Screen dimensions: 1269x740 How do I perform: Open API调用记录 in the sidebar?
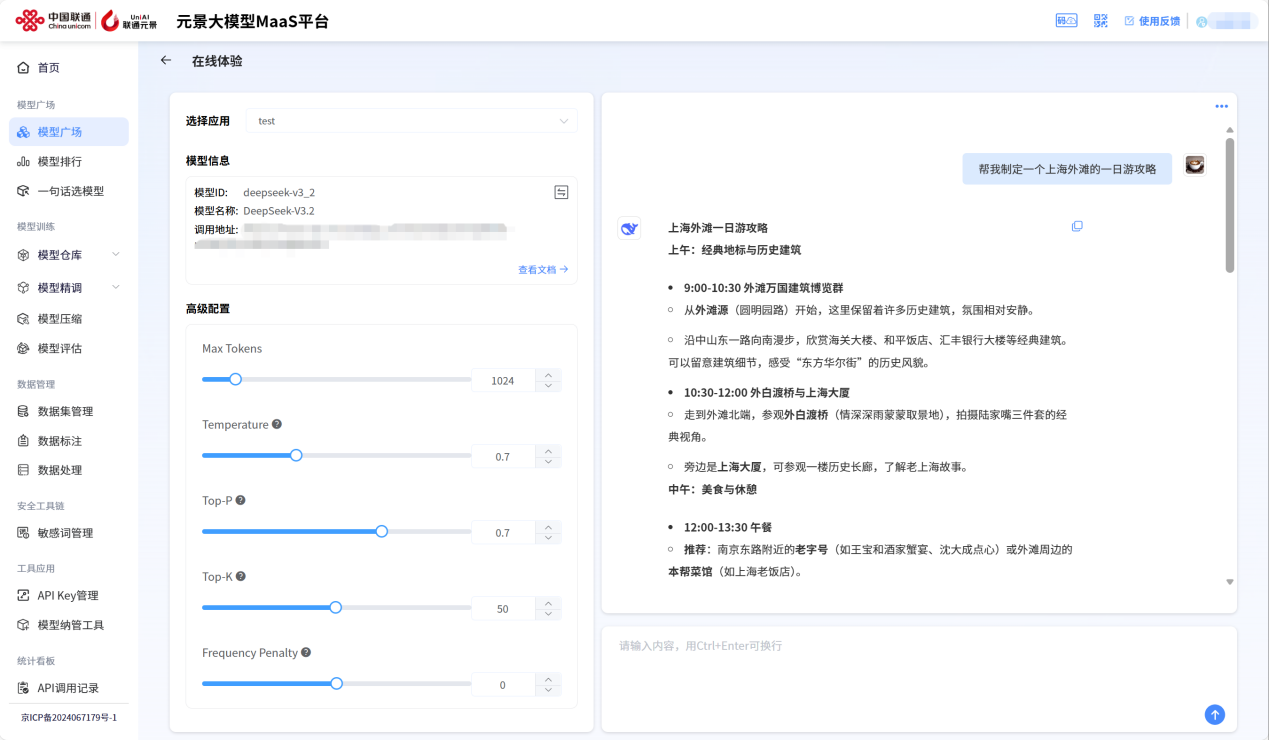click(x=69, y=687)
